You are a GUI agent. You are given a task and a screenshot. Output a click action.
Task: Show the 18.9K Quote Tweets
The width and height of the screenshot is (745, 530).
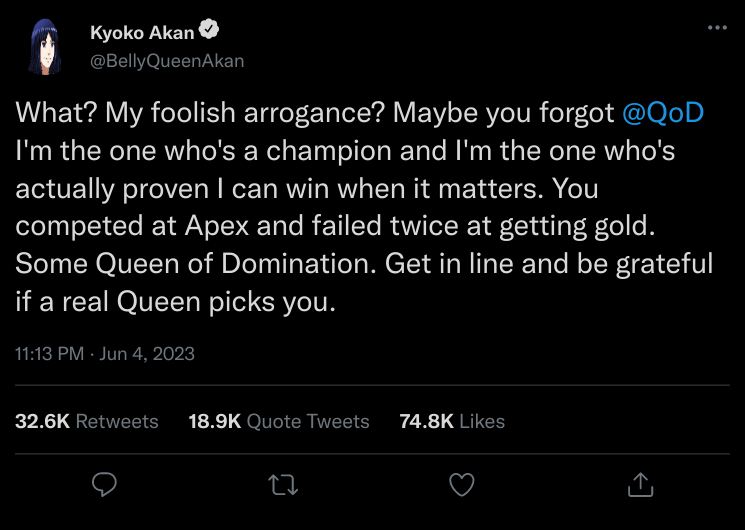[279, 421]
